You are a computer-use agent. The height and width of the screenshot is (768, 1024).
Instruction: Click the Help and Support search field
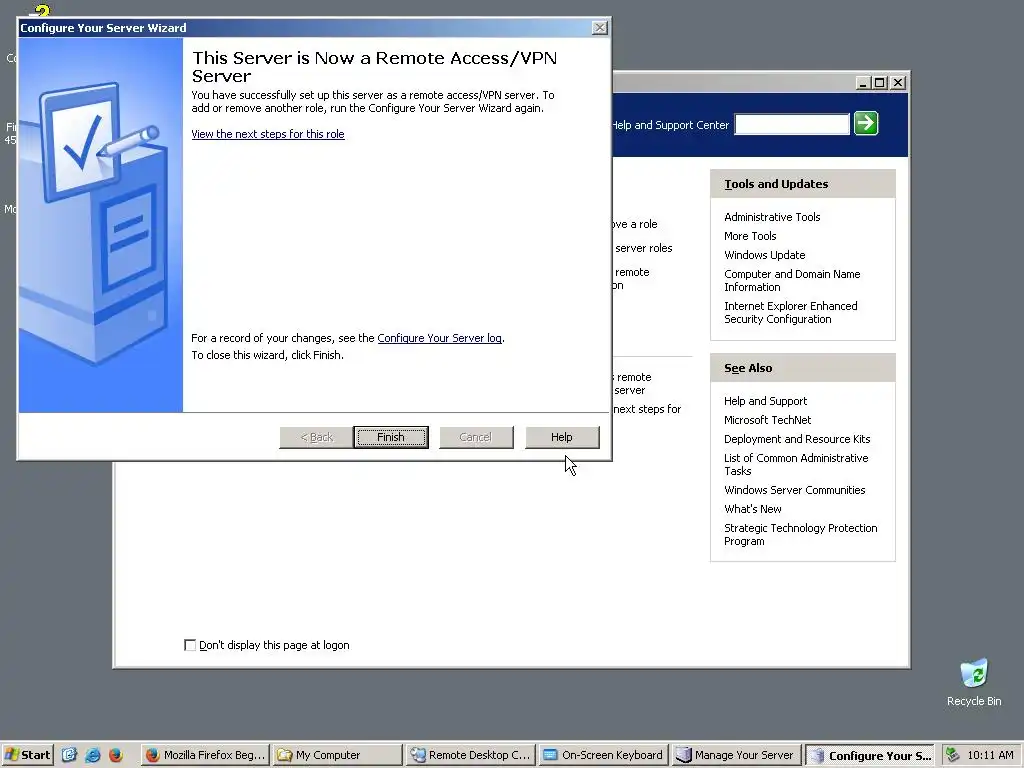point(792,124)
